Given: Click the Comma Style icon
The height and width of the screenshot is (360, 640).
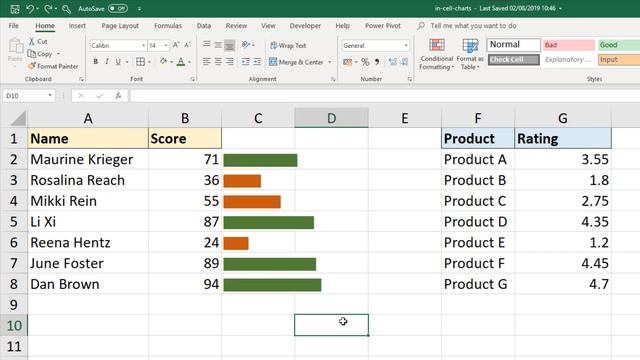Looking at the screenshot, I should pyautogui.click(x=377, y=62).
